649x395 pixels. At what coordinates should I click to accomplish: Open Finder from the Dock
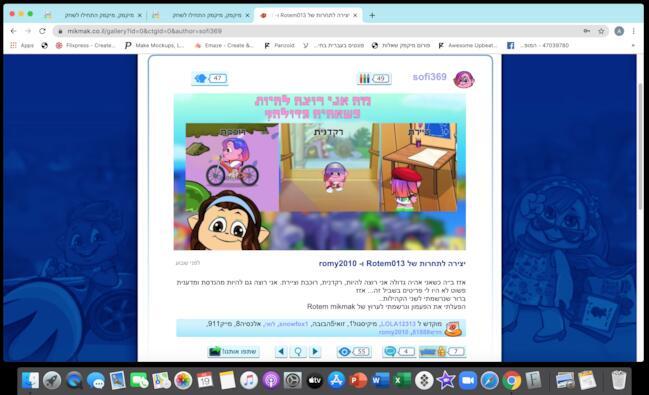30,380
